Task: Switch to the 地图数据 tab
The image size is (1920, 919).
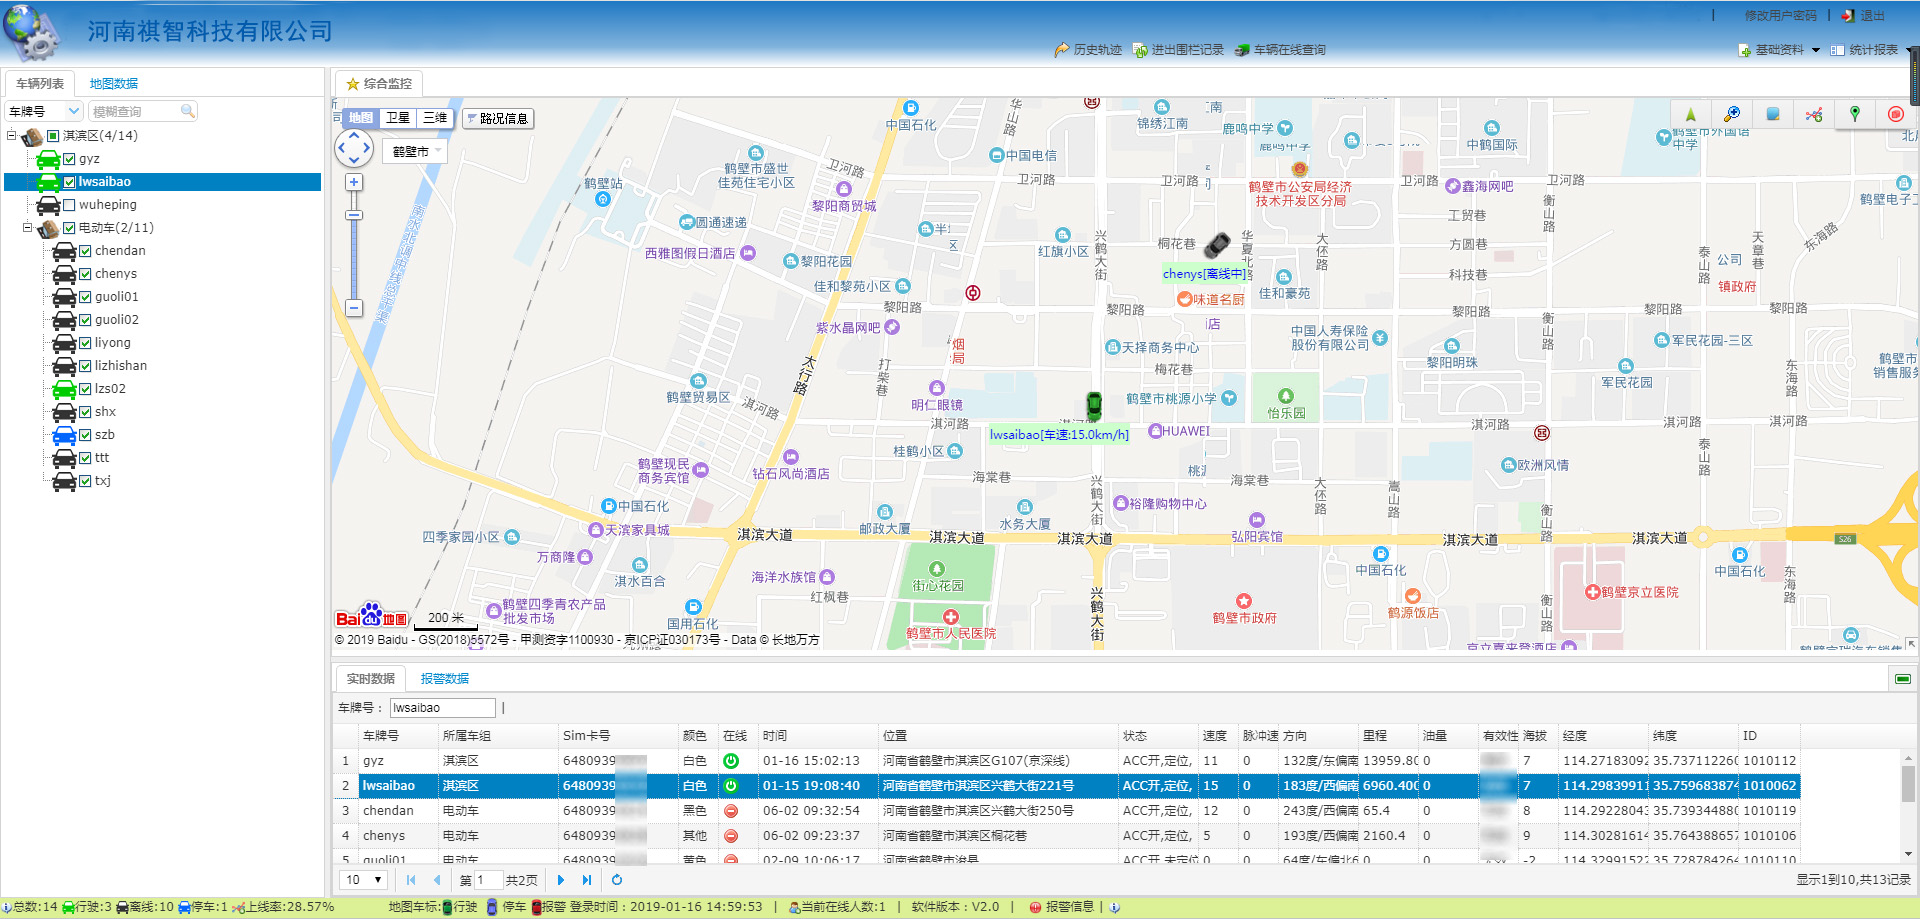Action: point(114,84)
